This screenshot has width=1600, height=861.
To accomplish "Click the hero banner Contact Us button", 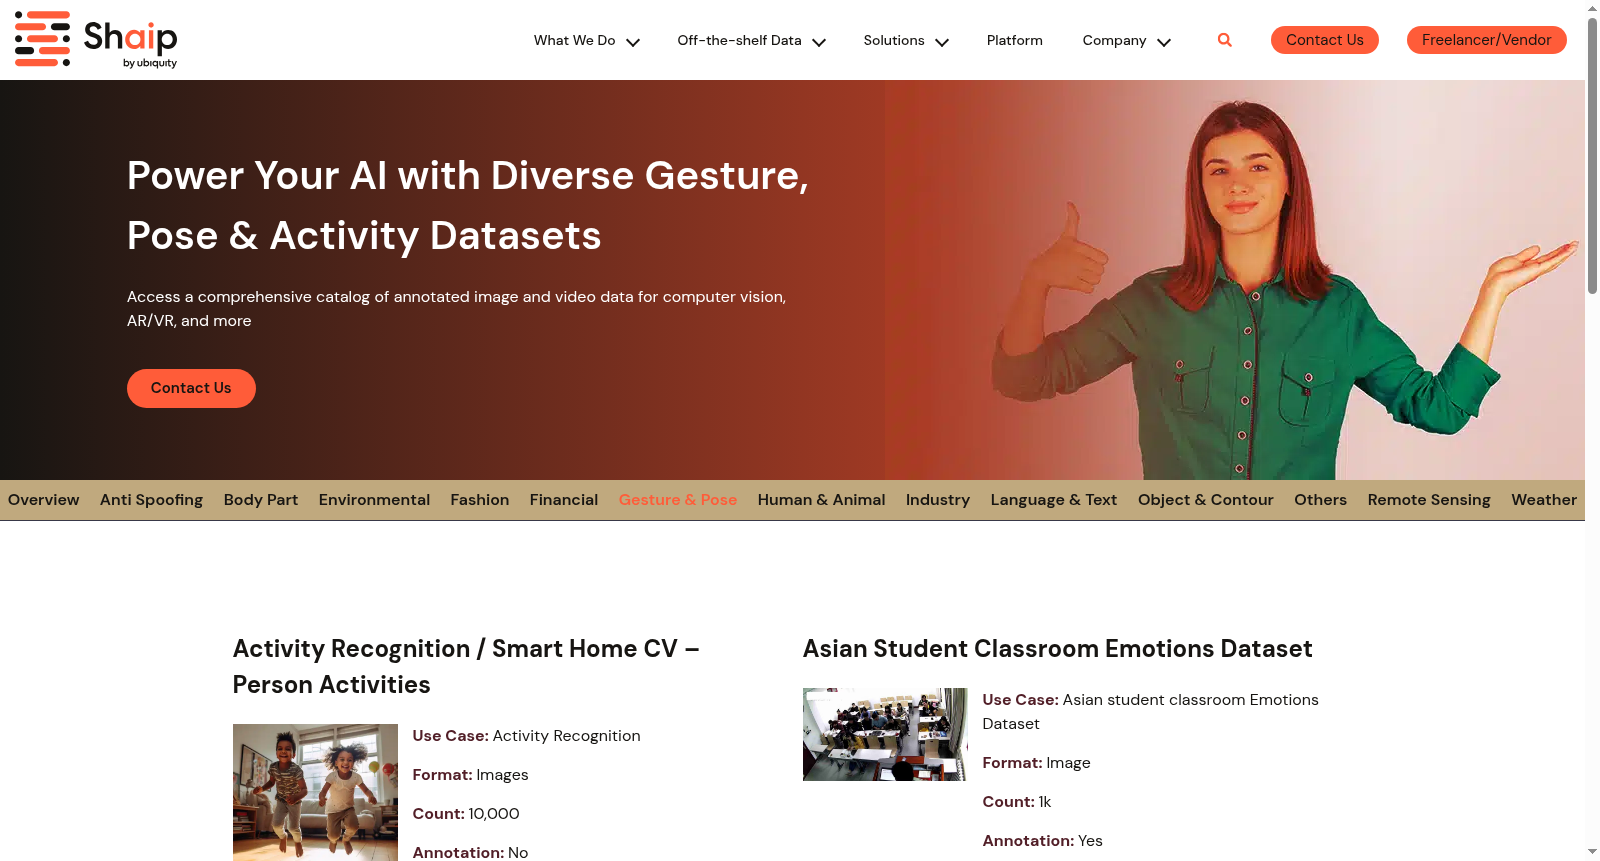I will coord(191,388).
